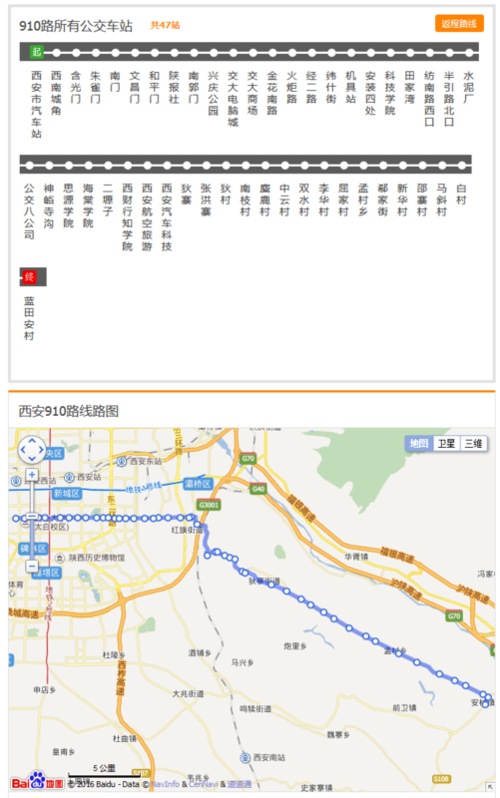Image resolution: width=500 pixels, height=798 pixels.
Task: Click the G3001 highway shield
Action: 209,505
